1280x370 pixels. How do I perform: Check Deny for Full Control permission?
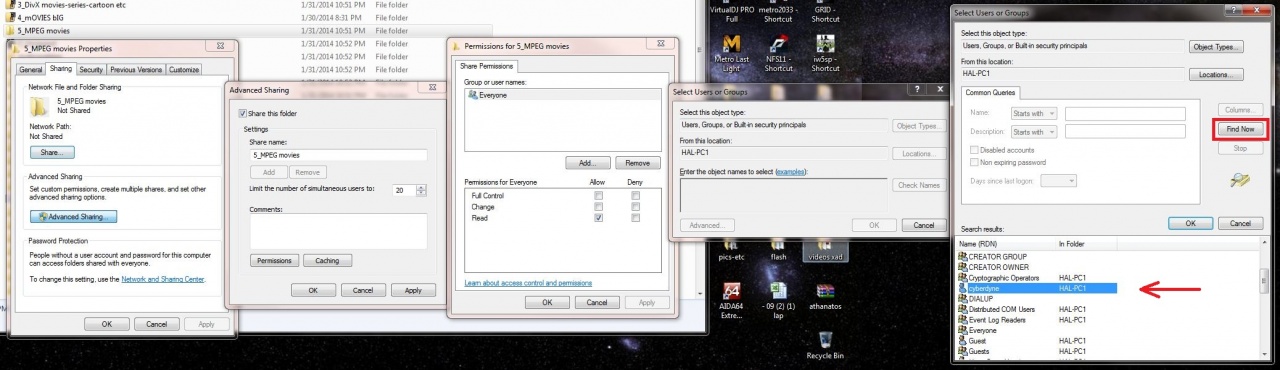point(635,195)
